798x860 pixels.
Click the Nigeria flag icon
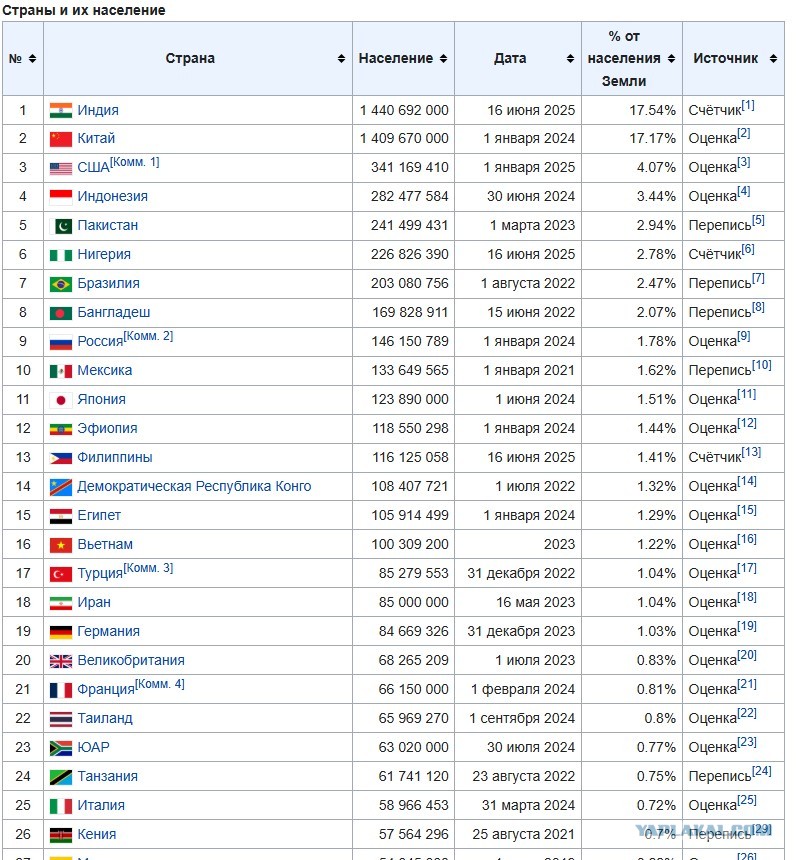60,255
